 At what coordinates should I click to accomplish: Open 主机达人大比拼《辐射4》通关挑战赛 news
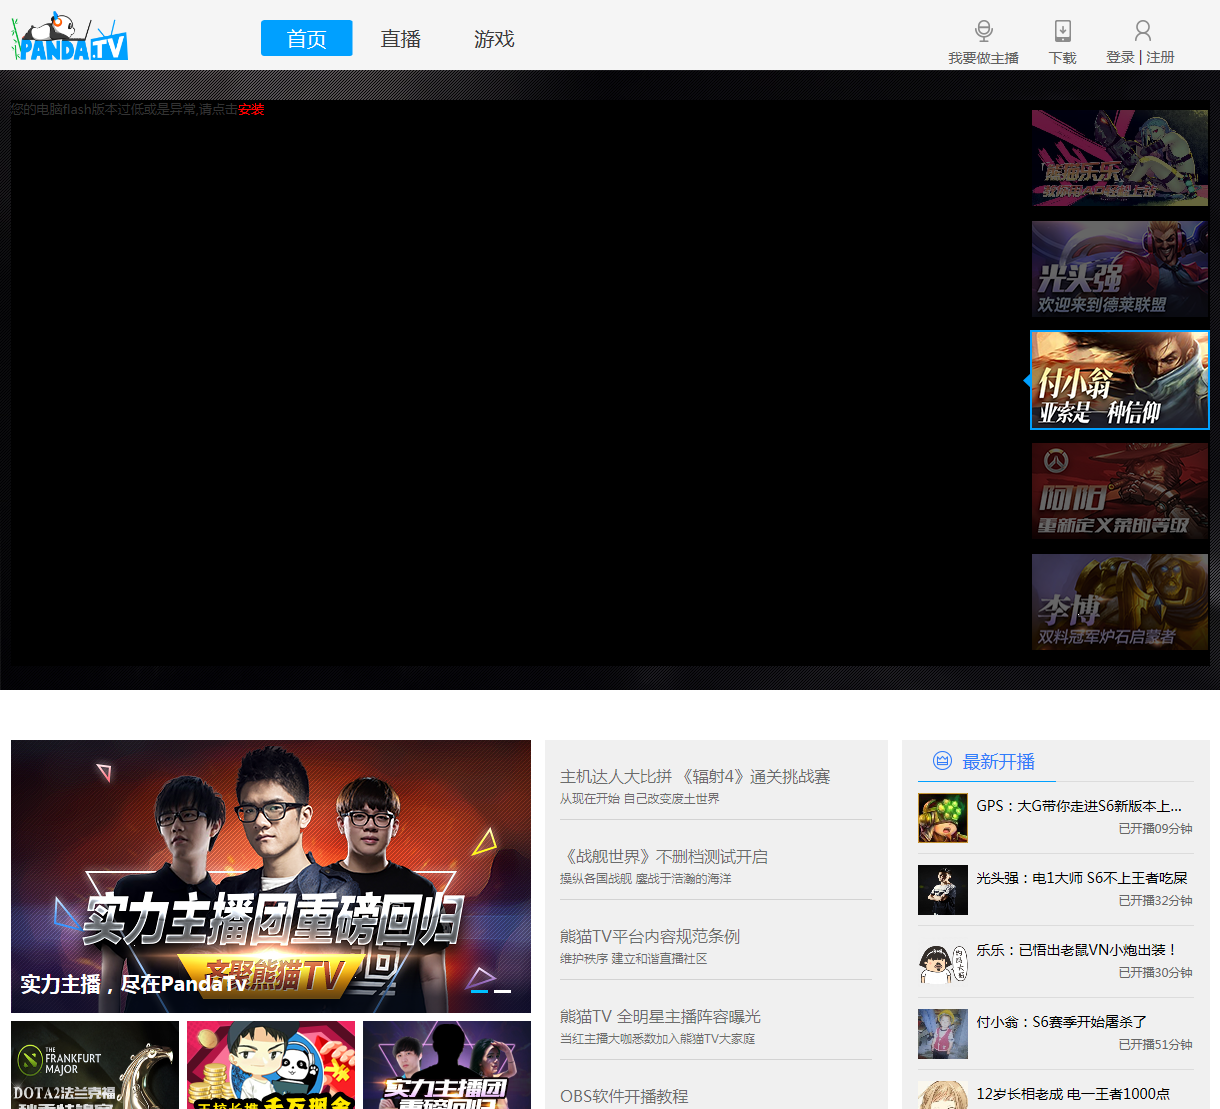point(695,776)
